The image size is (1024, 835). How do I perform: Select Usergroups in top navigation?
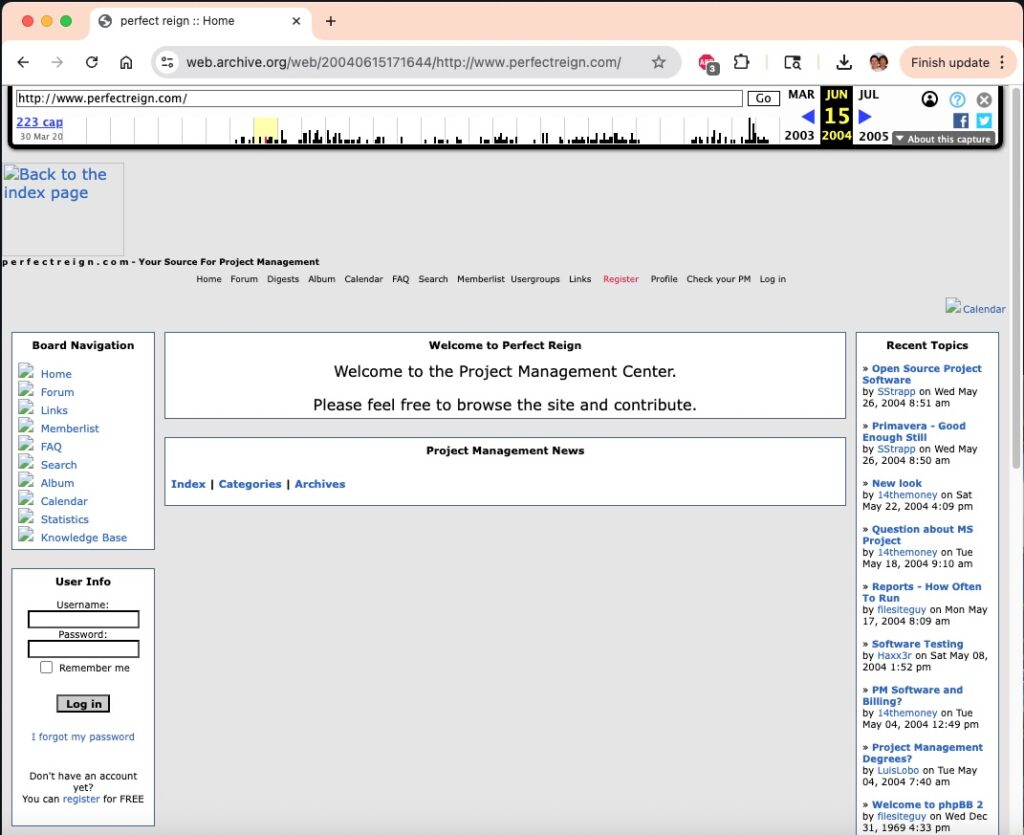click(535, 279)
